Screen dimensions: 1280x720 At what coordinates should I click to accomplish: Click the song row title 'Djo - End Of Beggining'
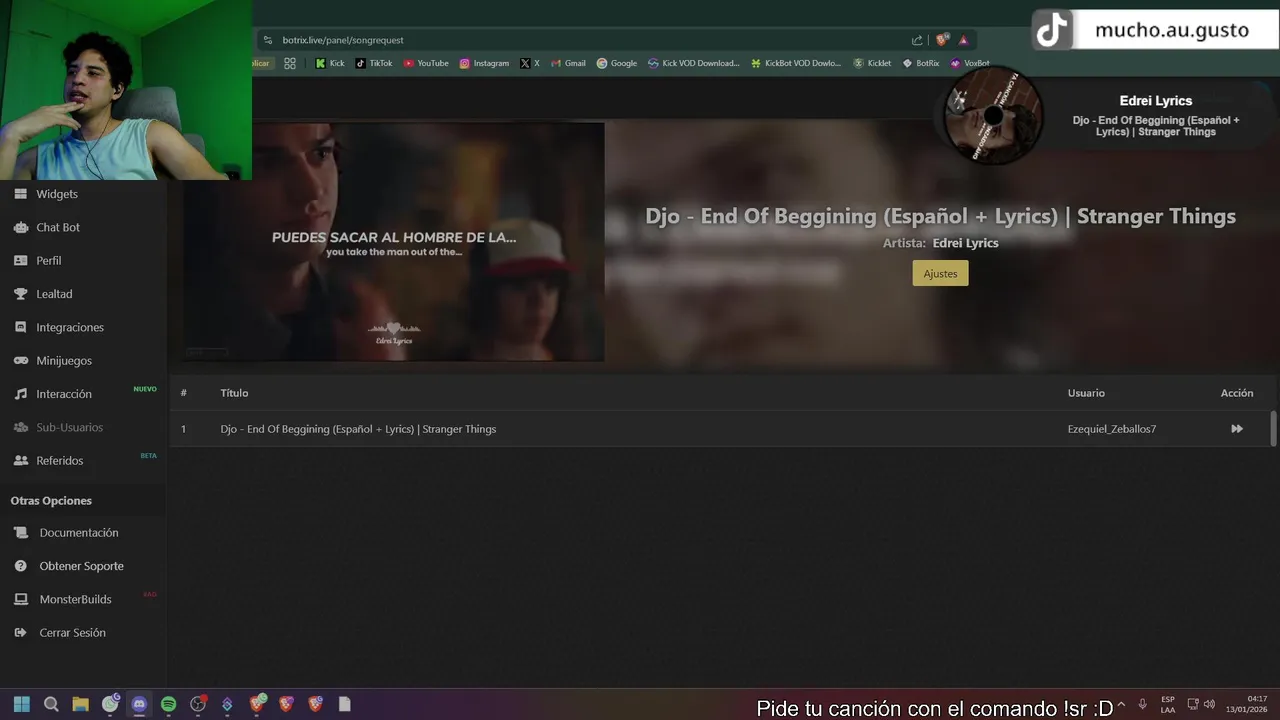[358, 429]
